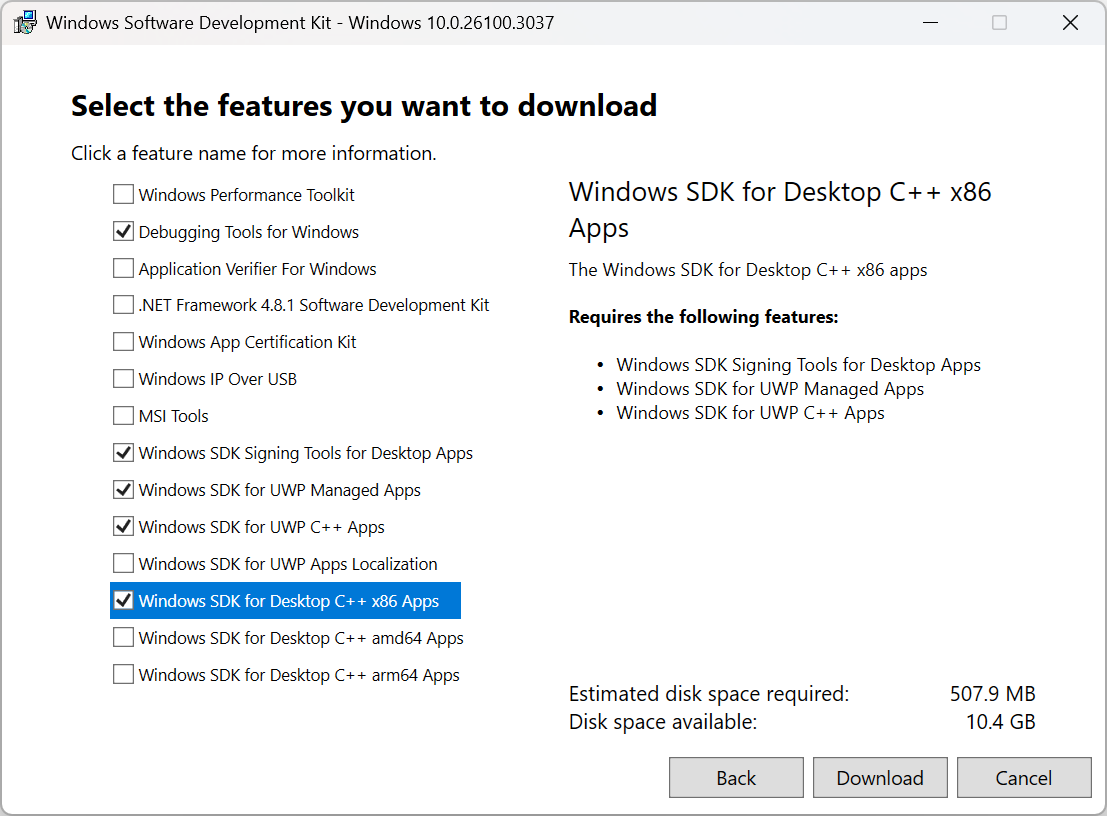Enable Desktop C++ arm64 Apps checkbox
Image resolution: width=1107 pixels, height=816 pixels.
[x=124, y=674]
